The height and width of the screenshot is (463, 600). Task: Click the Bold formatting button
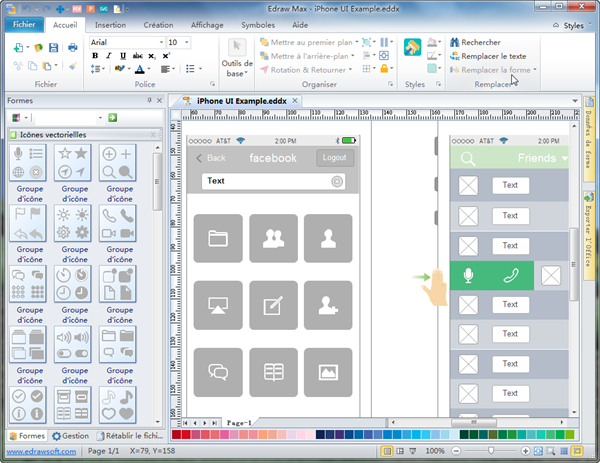coord(96,56)
